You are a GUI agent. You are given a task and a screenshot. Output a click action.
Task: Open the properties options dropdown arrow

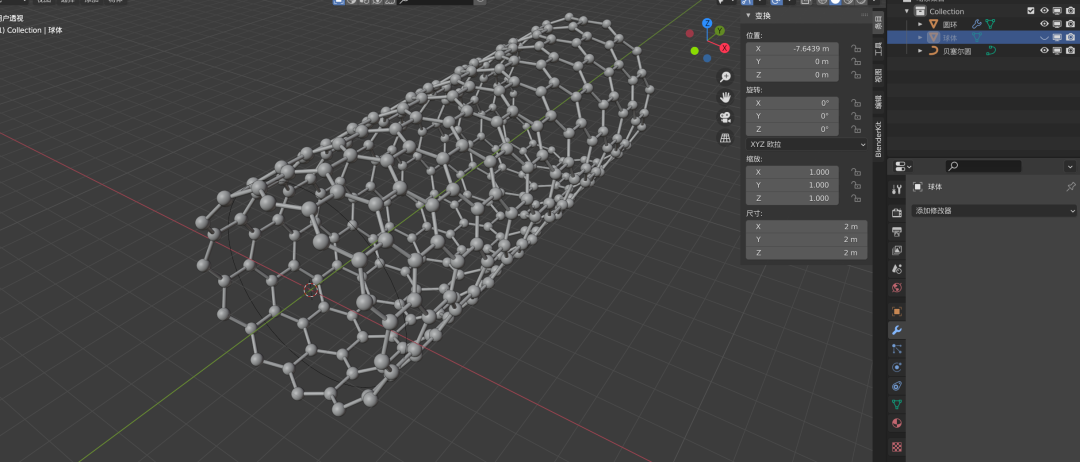pyautogui.click(x=1070, y=167)
